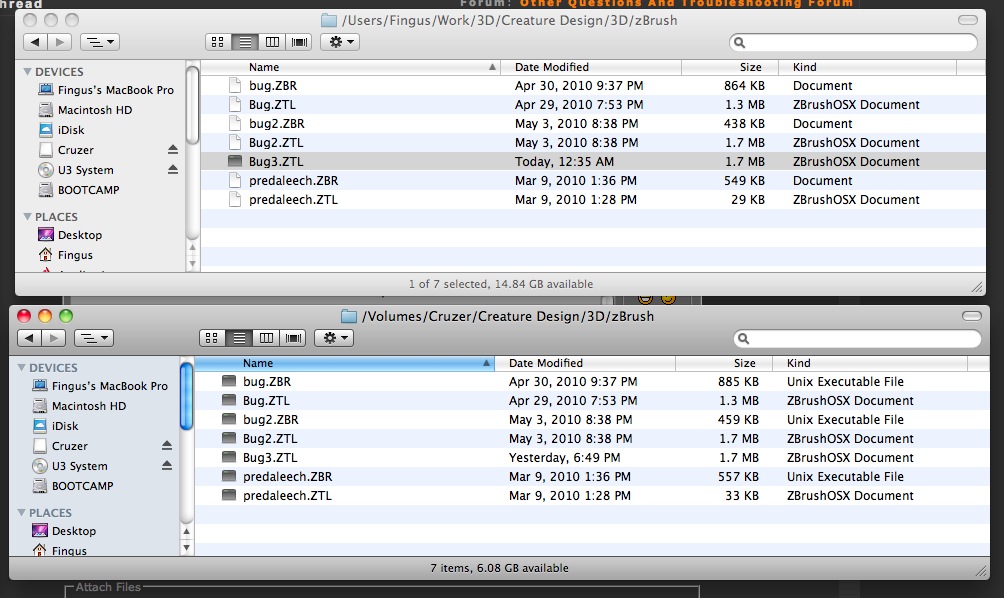Screen dimensions: 1004x598
Task: Select Fingus's MacBook Pro in upper sidebar
Action: pos(106,90)
